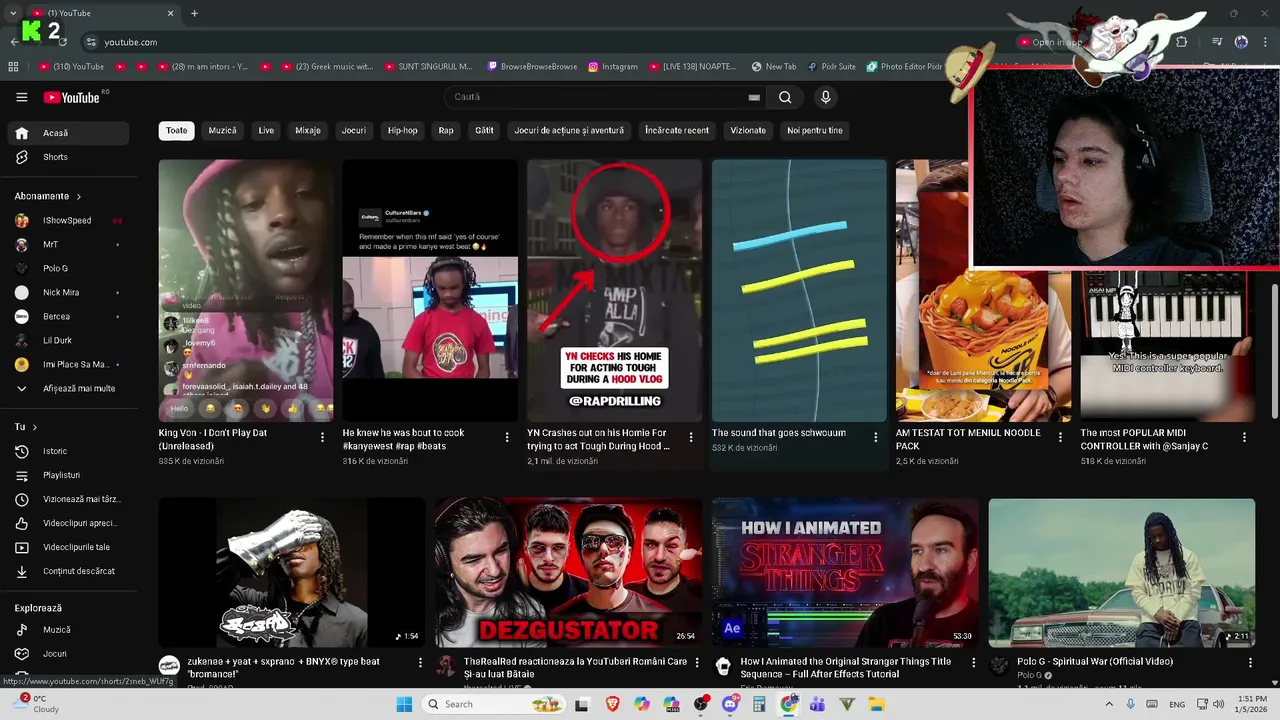This screenshot has width=1280, height=720.
Task: Open MrT subscription channel
Action: (x=68, y=244)
